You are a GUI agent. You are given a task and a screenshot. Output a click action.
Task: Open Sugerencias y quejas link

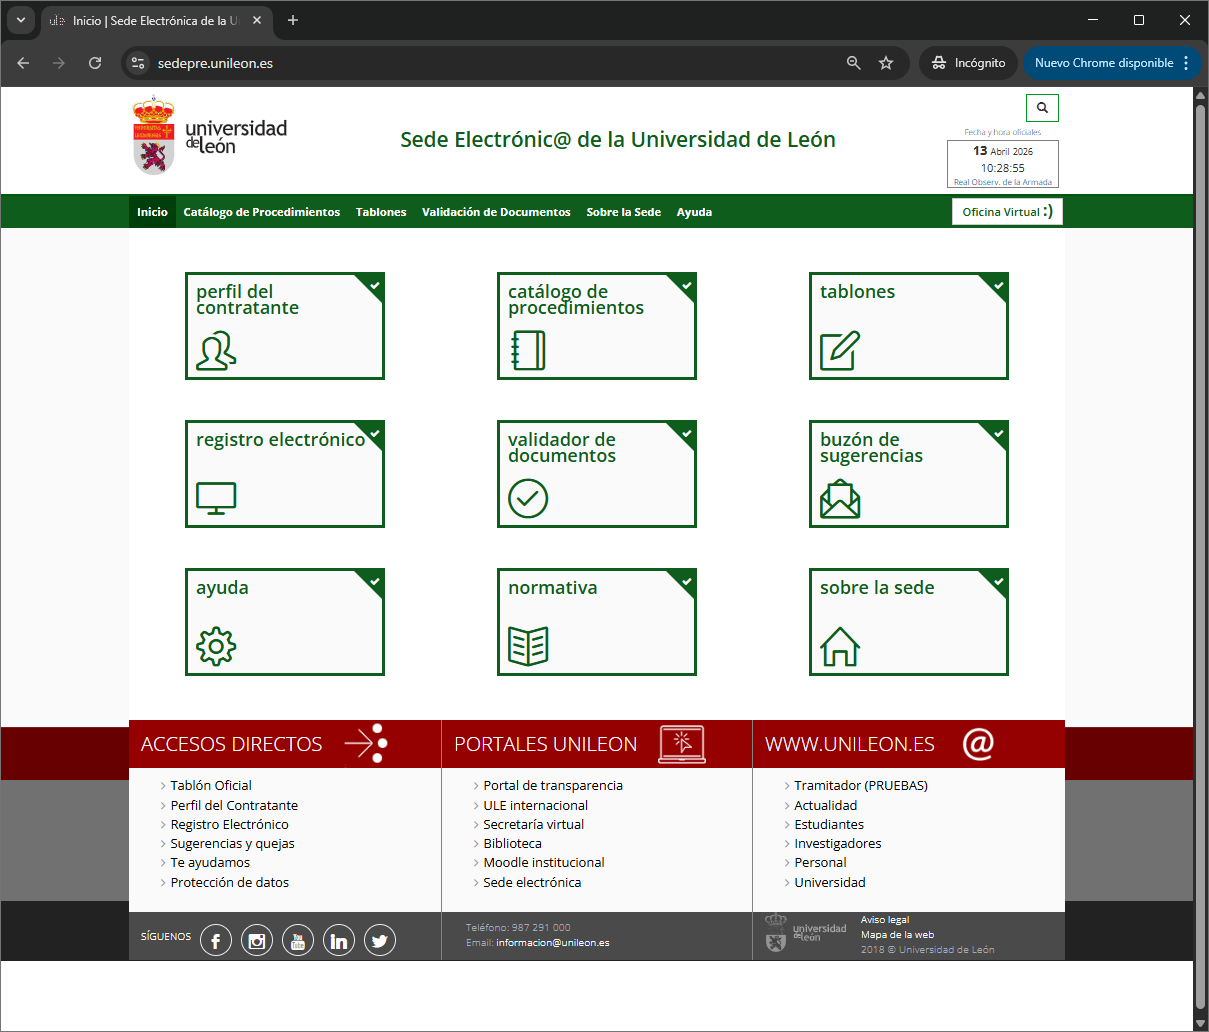coord(233,844)
